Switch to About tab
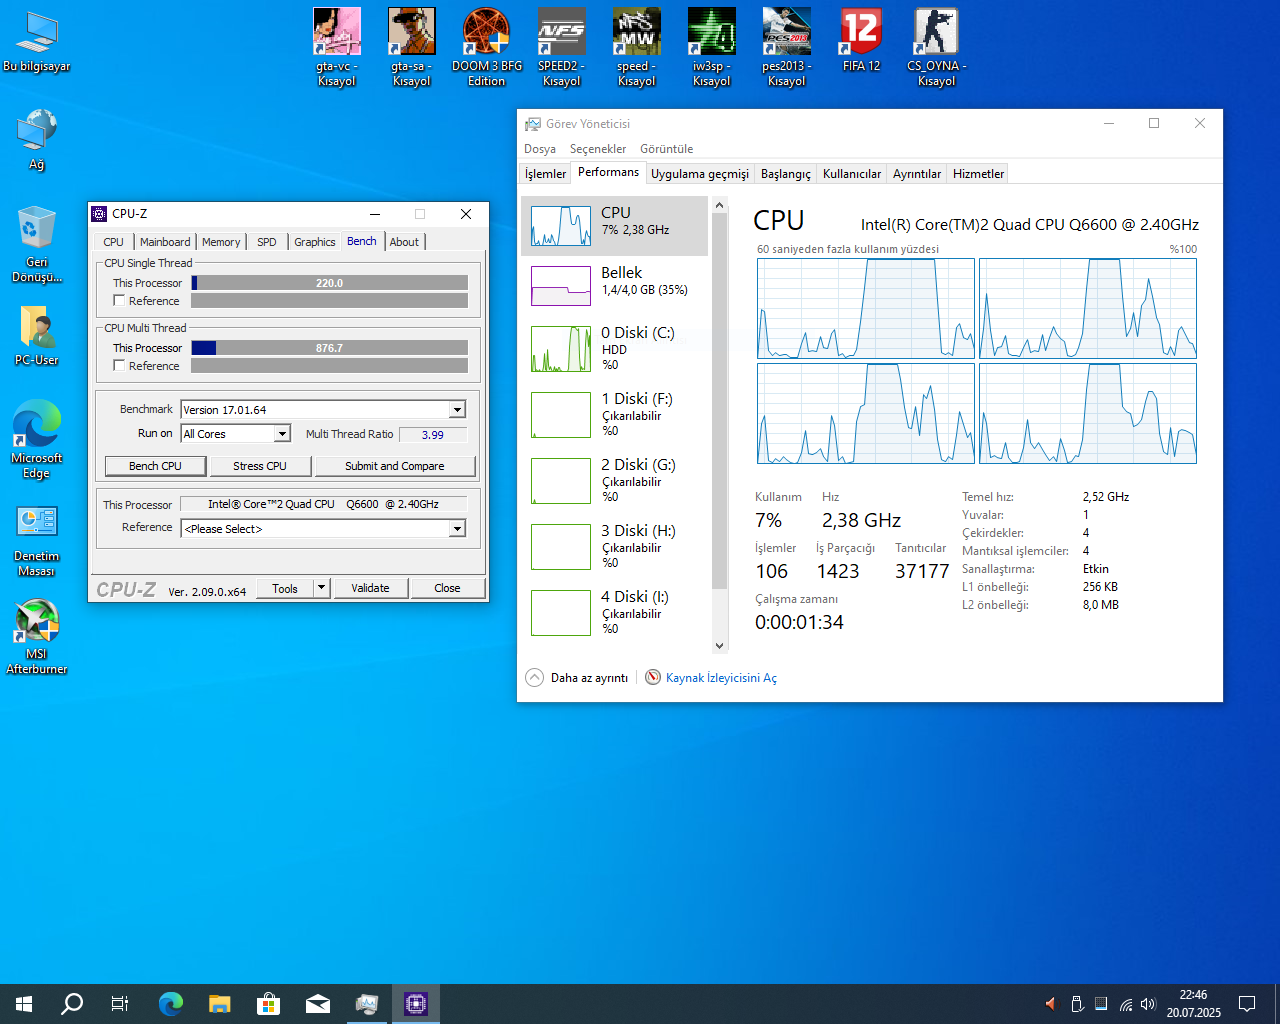The height and width of the screenshot is (1024, 1280). [404, 242]
